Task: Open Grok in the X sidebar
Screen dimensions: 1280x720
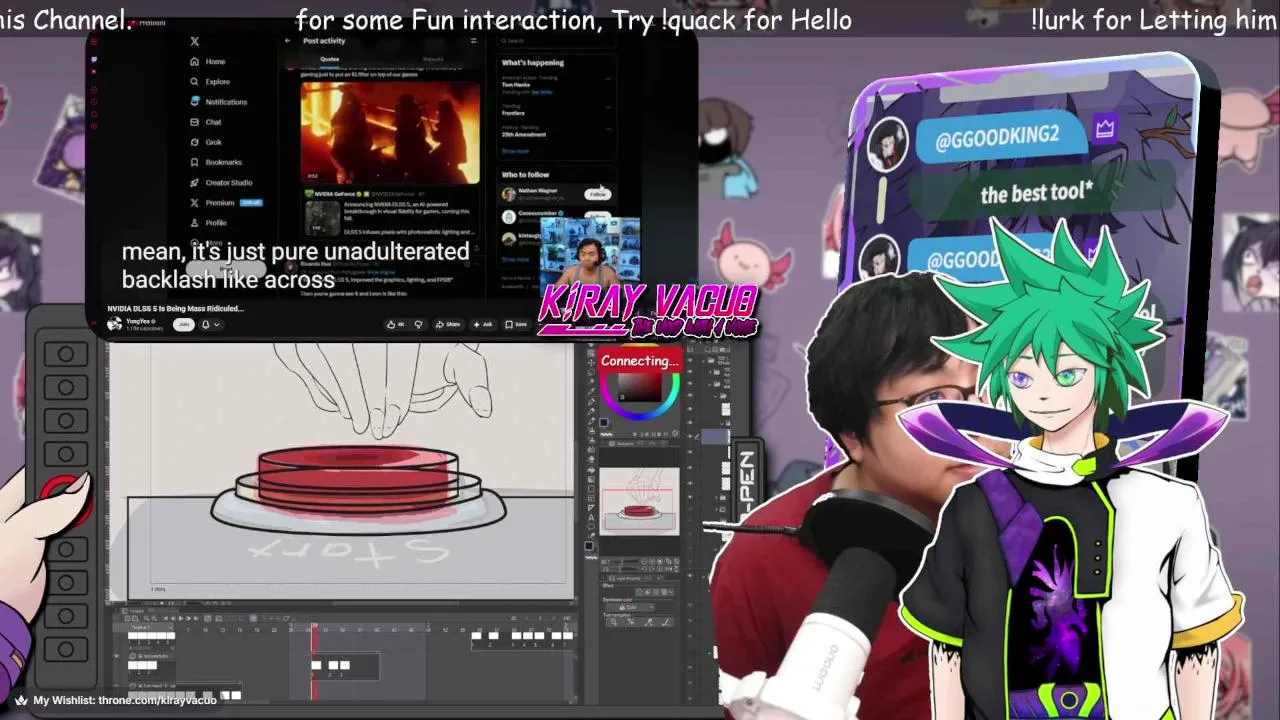Action: pyautogui.click(x=206, y=142)
